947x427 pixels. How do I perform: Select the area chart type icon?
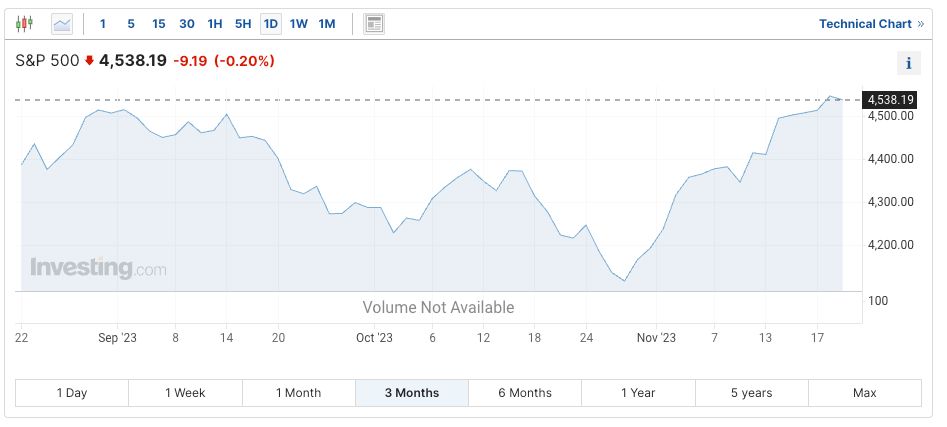62,23
